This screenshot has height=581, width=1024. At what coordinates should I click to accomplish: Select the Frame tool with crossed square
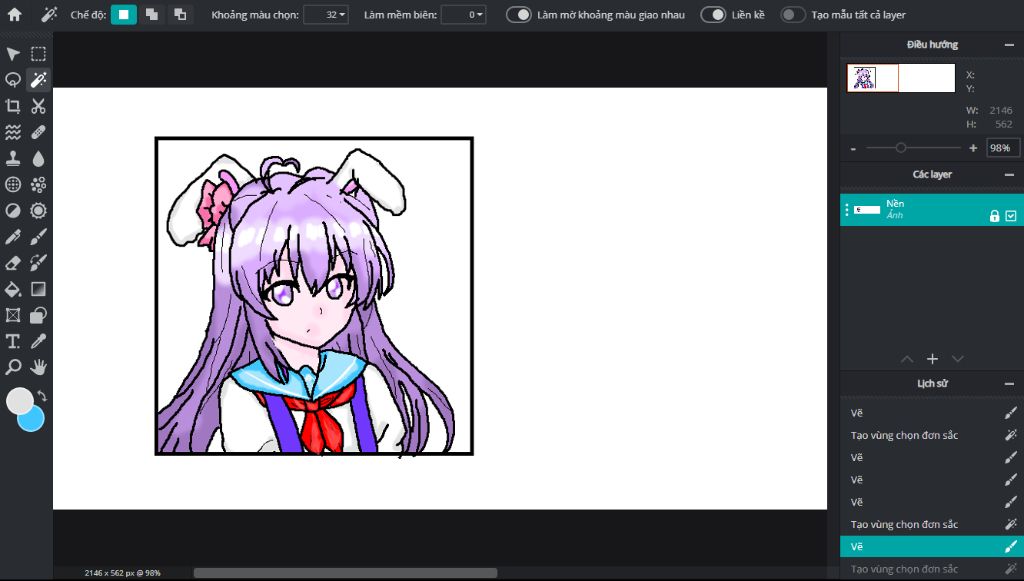point(13,315)
